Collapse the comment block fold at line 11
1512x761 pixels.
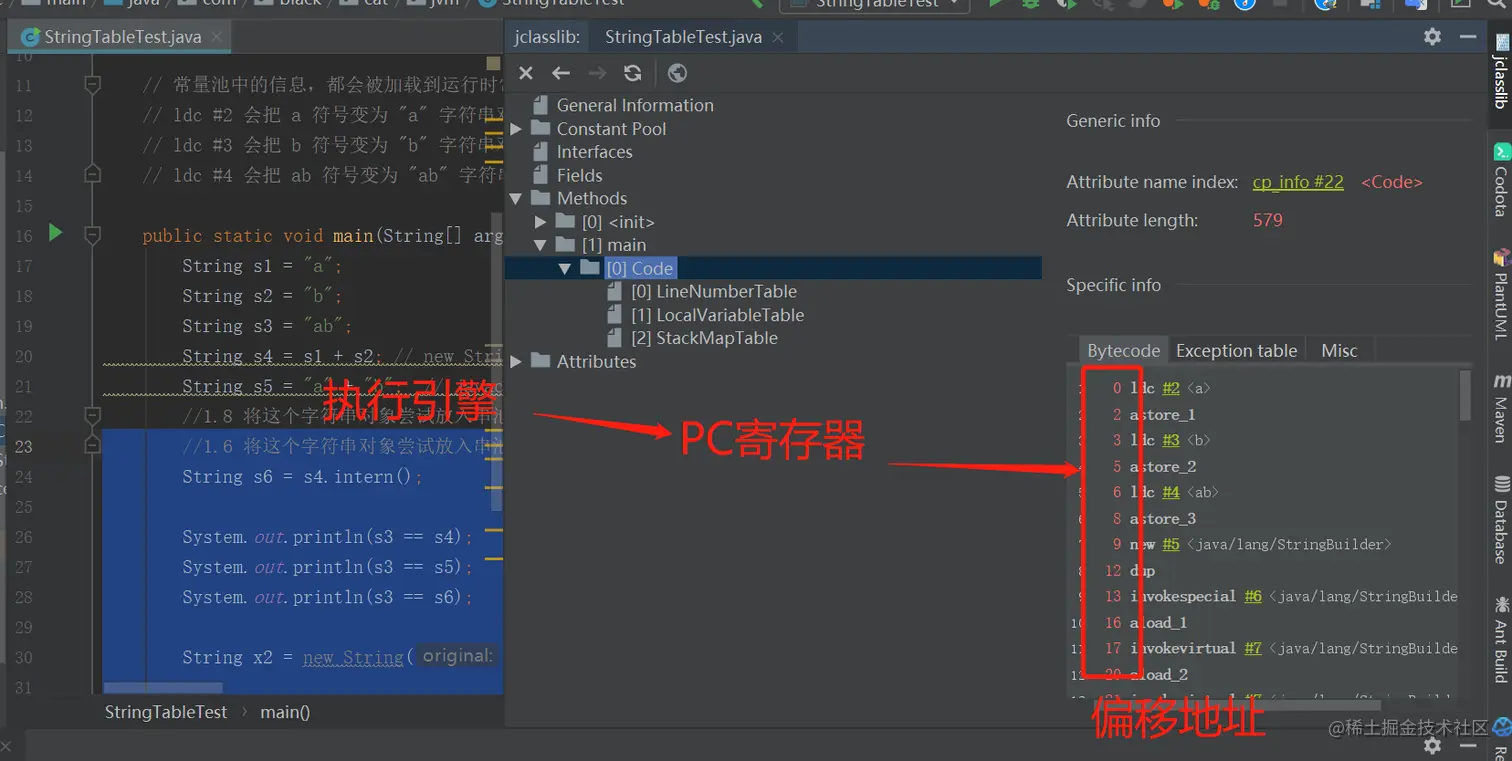click(x=93, y=85)
